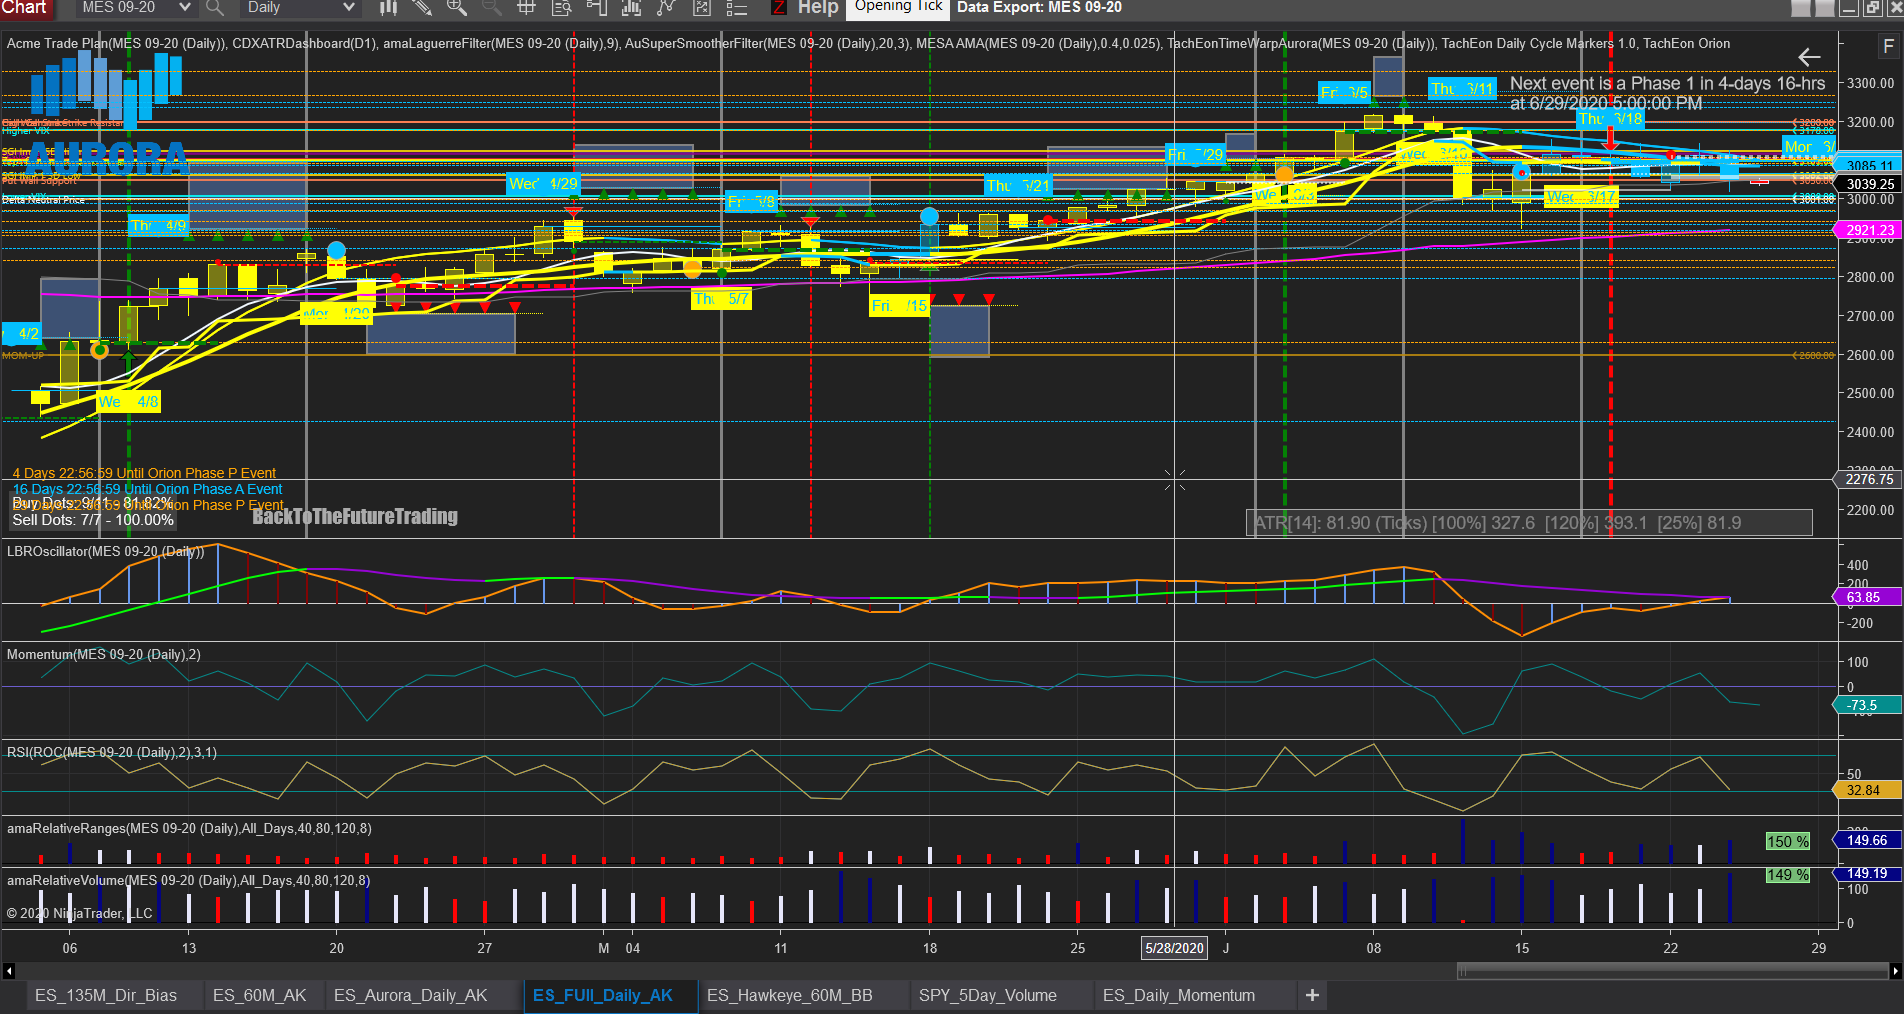1904x1014 pixels.
Task: Click the green 150 % badge
Action: 1788,841
